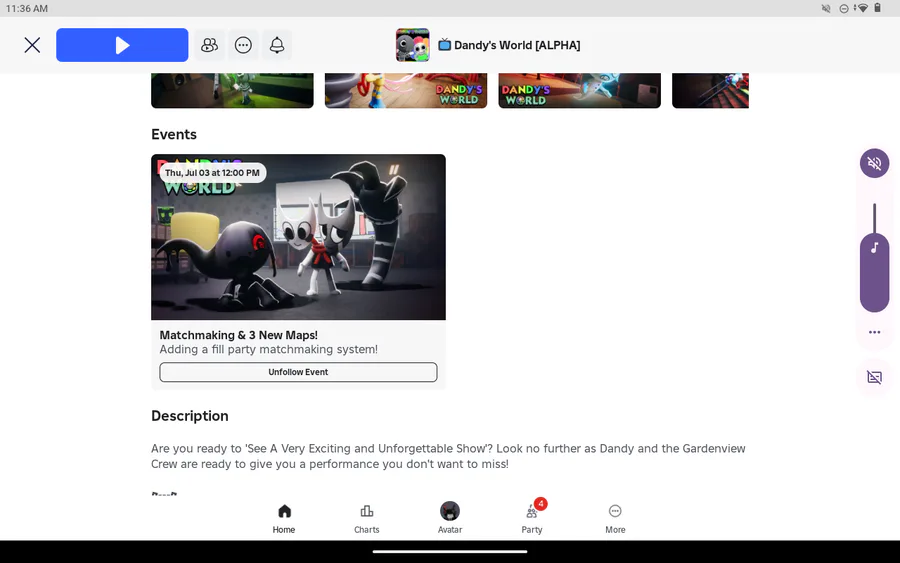This screenshot has height=563, width=900.
Task: Open the More tab
Action: pos(615,519)
